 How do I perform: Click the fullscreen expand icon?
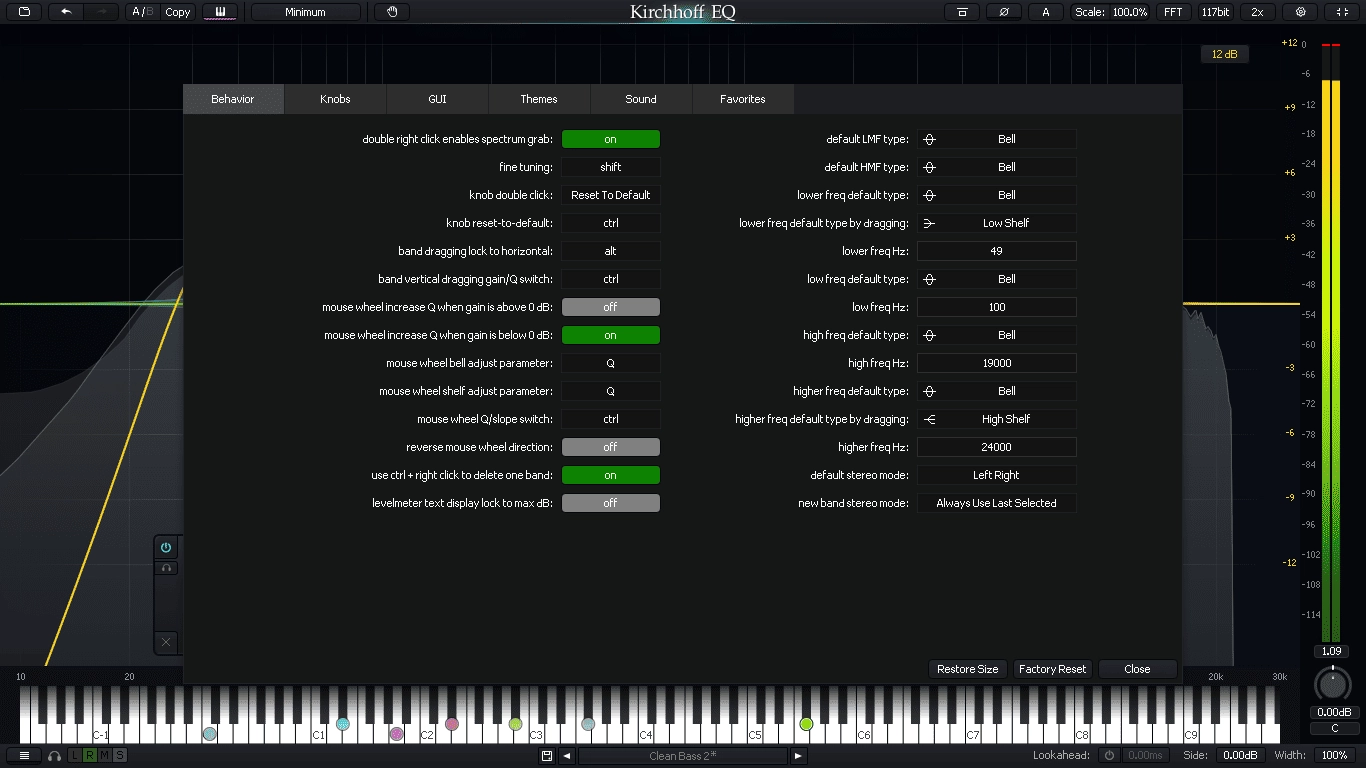[1342, 12]
